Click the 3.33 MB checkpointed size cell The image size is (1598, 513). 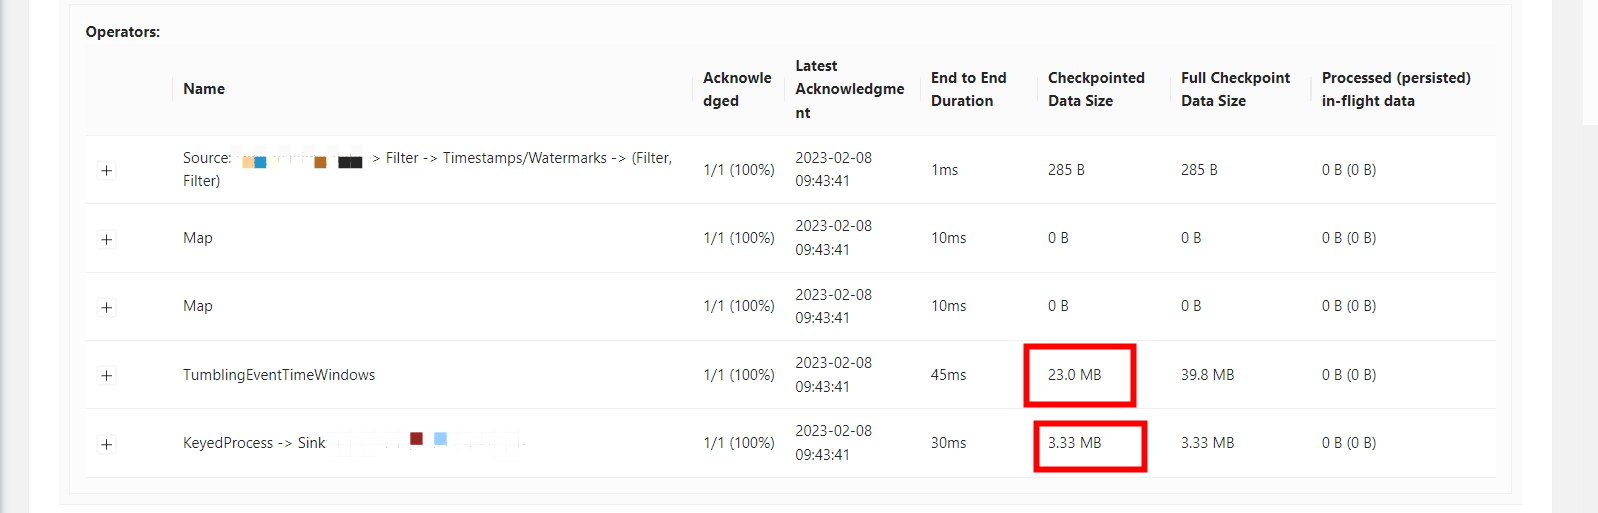[1075, 443]
